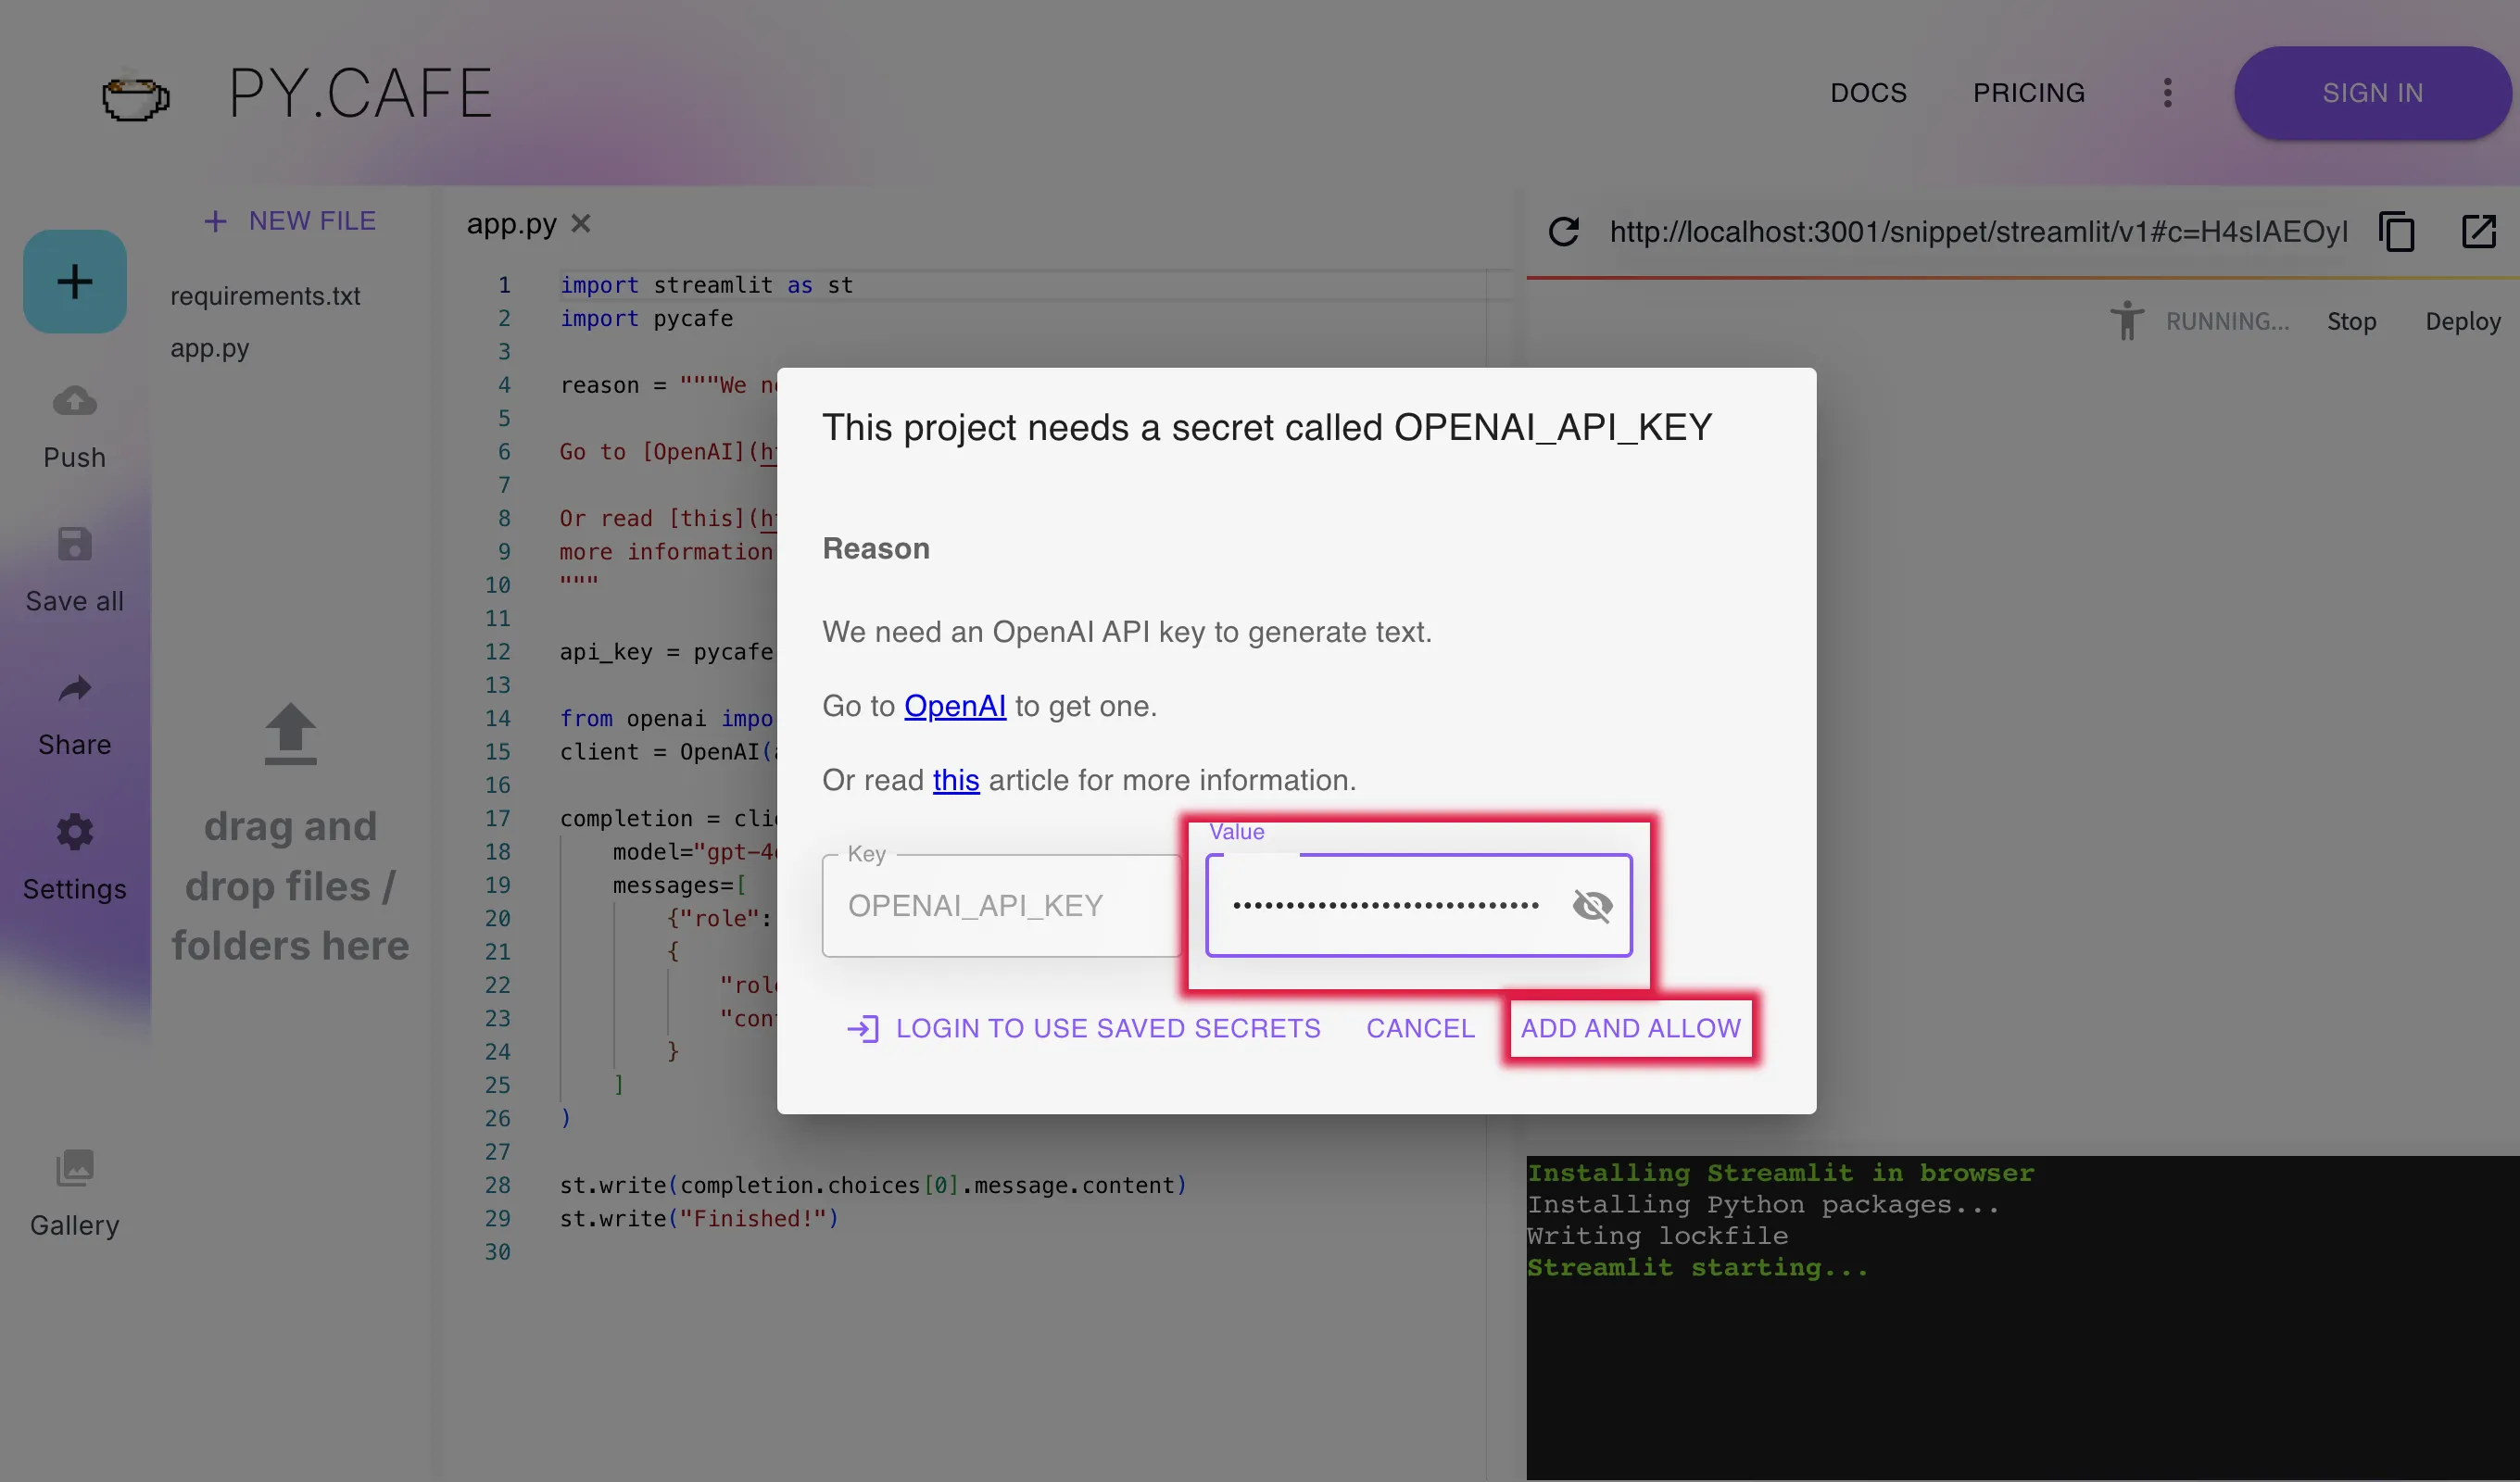
Task: Click the Save all disk icon
Action: tap(75, 546)
